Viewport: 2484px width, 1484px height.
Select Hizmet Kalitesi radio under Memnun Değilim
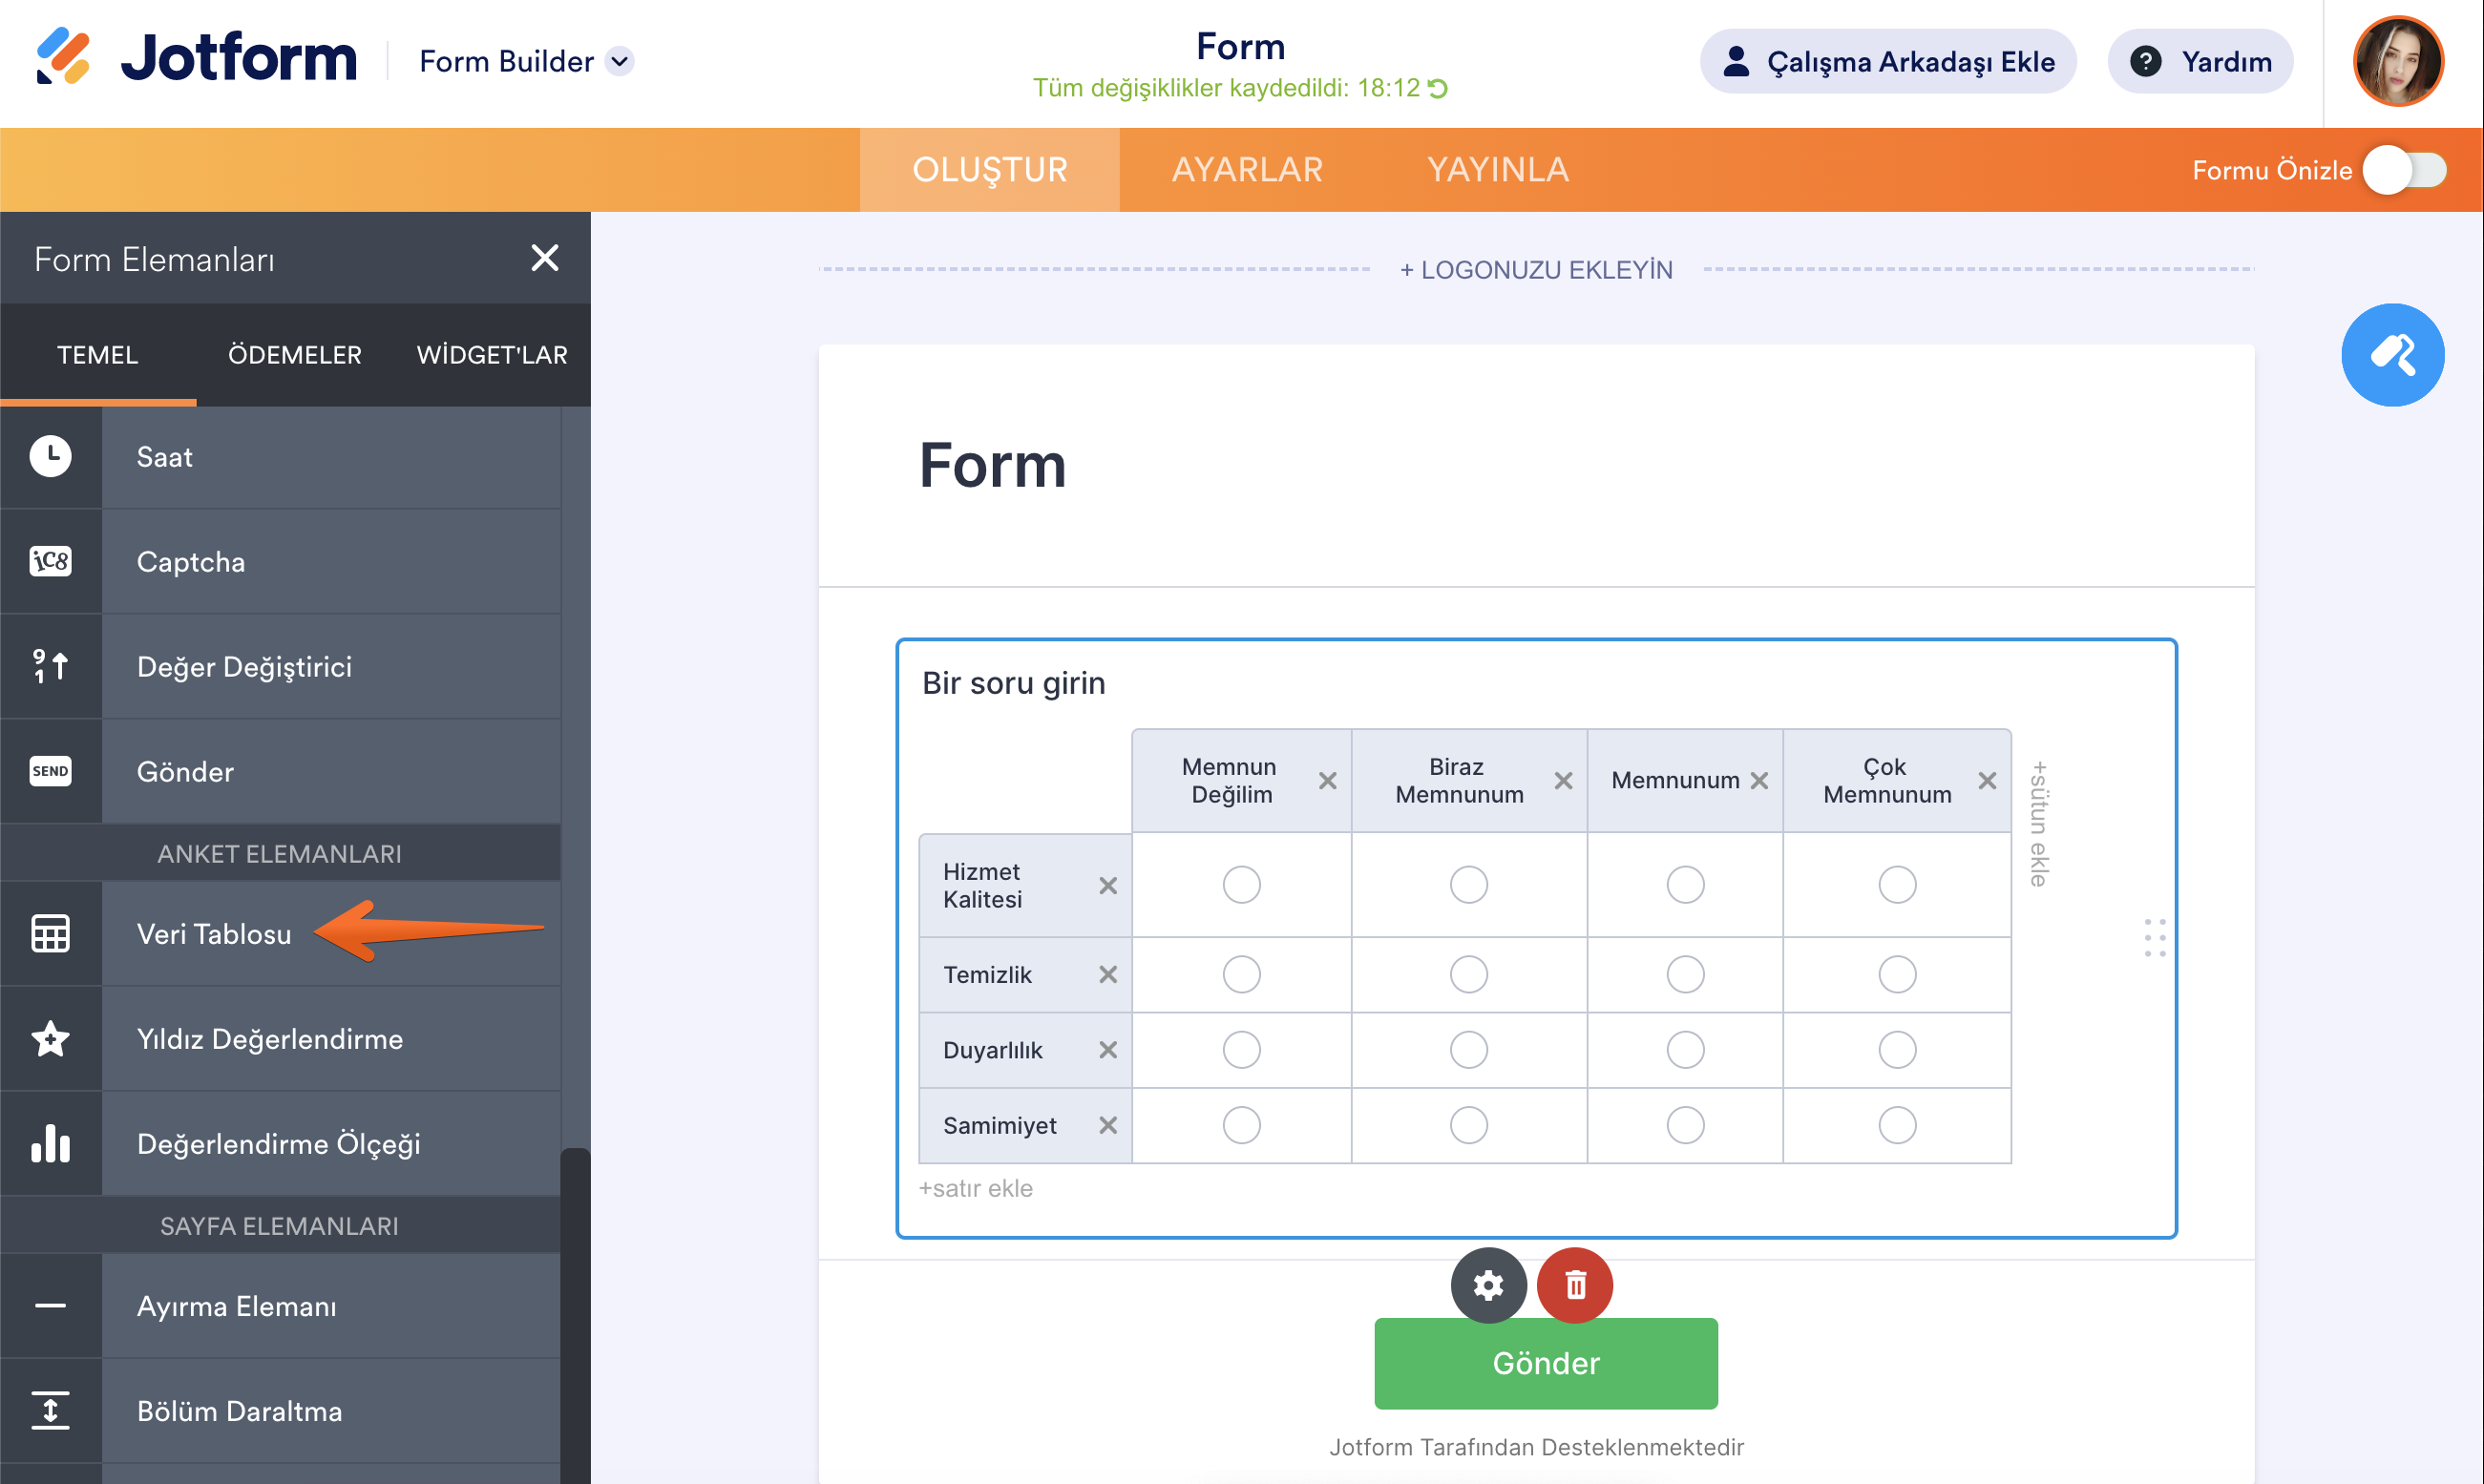1241,885
